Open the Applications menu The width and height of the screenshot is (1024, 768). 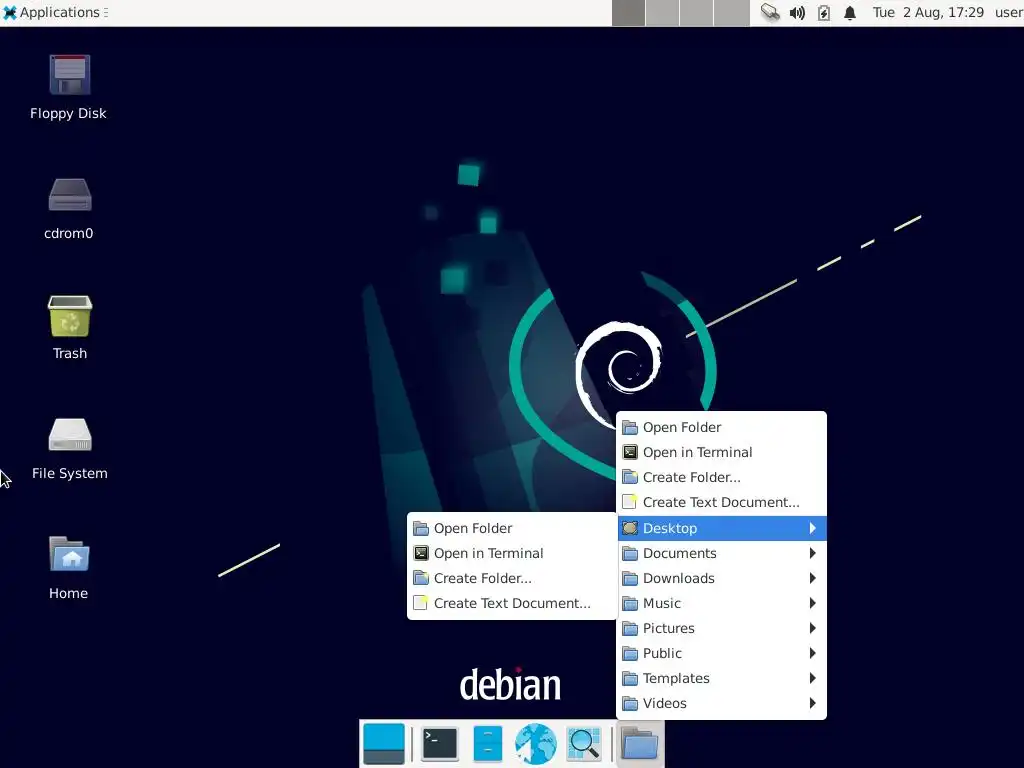coord(54,12)
